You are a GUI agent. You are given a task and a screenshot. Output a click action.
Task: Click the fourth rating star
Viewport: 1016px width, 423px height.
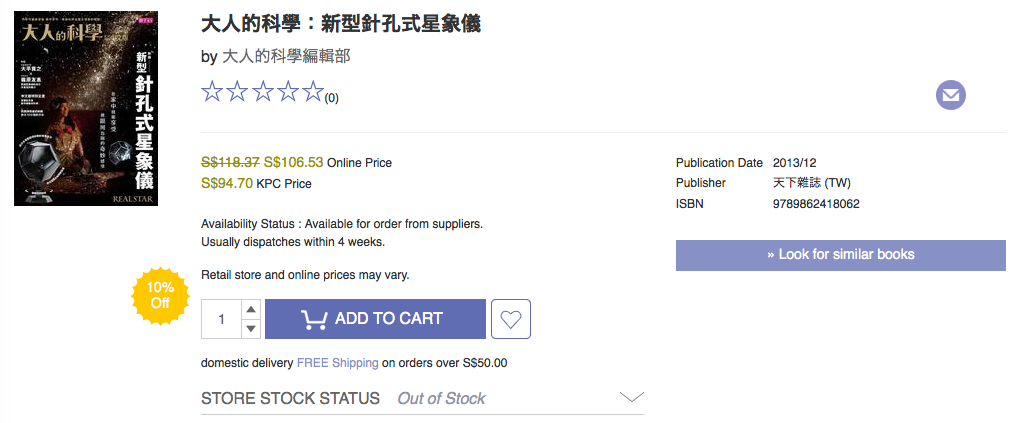(x=288, y=93)
